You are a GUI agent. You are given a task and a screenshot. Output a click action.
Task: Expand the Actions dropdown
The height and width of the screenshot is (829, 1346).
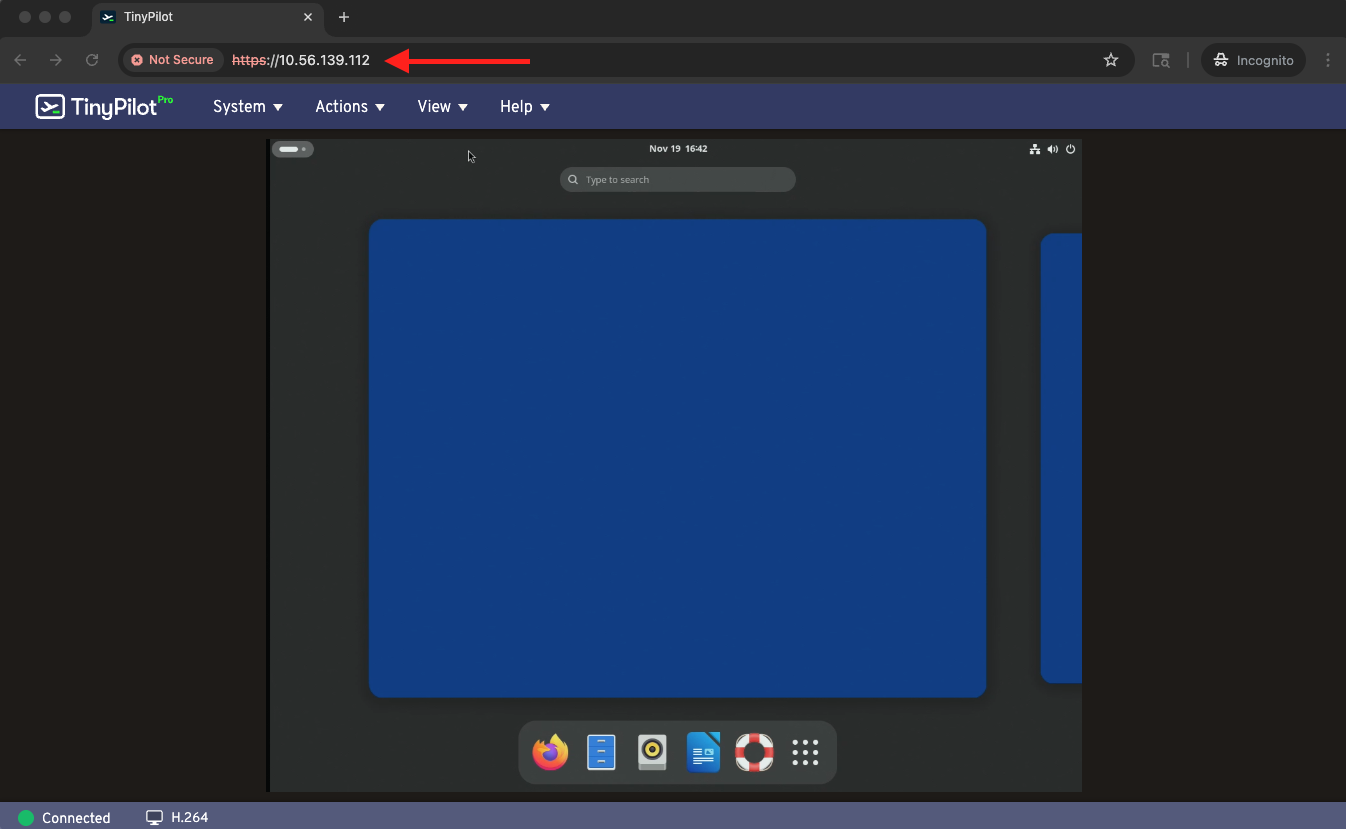point(349,106)
